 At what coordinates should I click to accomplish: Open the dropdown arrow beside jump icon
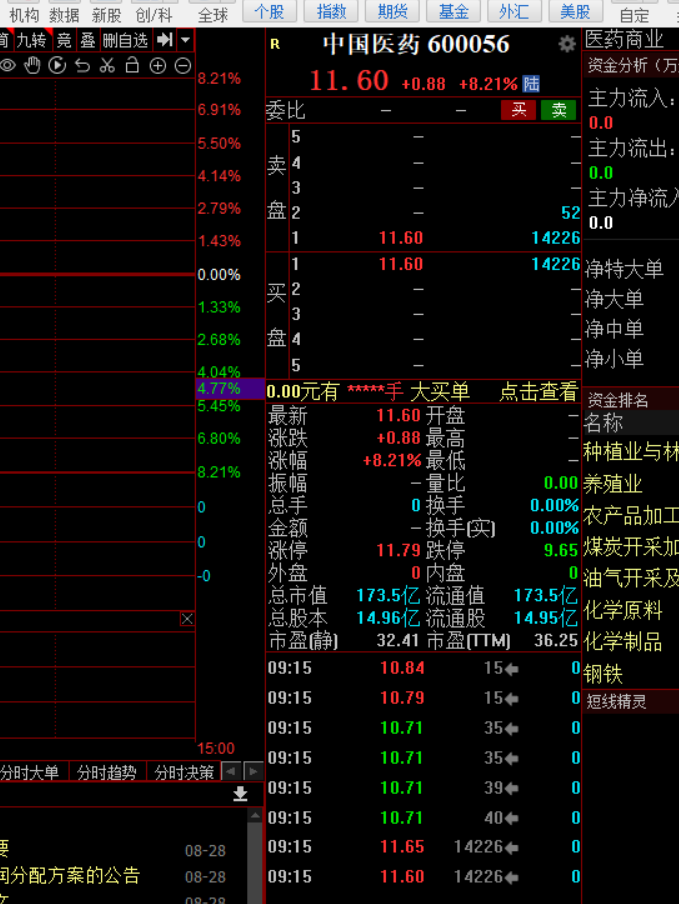185,40
